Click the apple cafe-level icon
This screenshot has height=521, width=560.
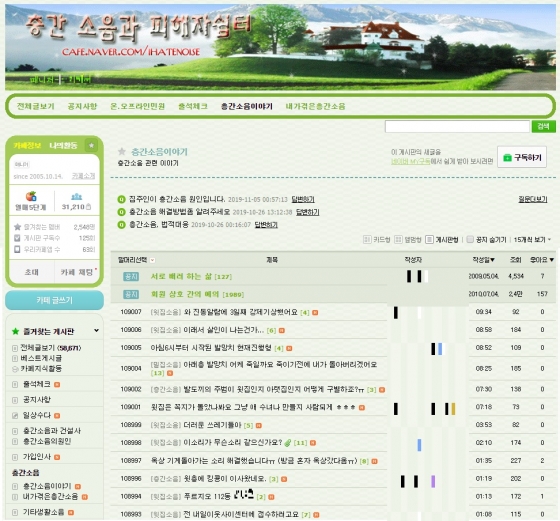(31, 196)
